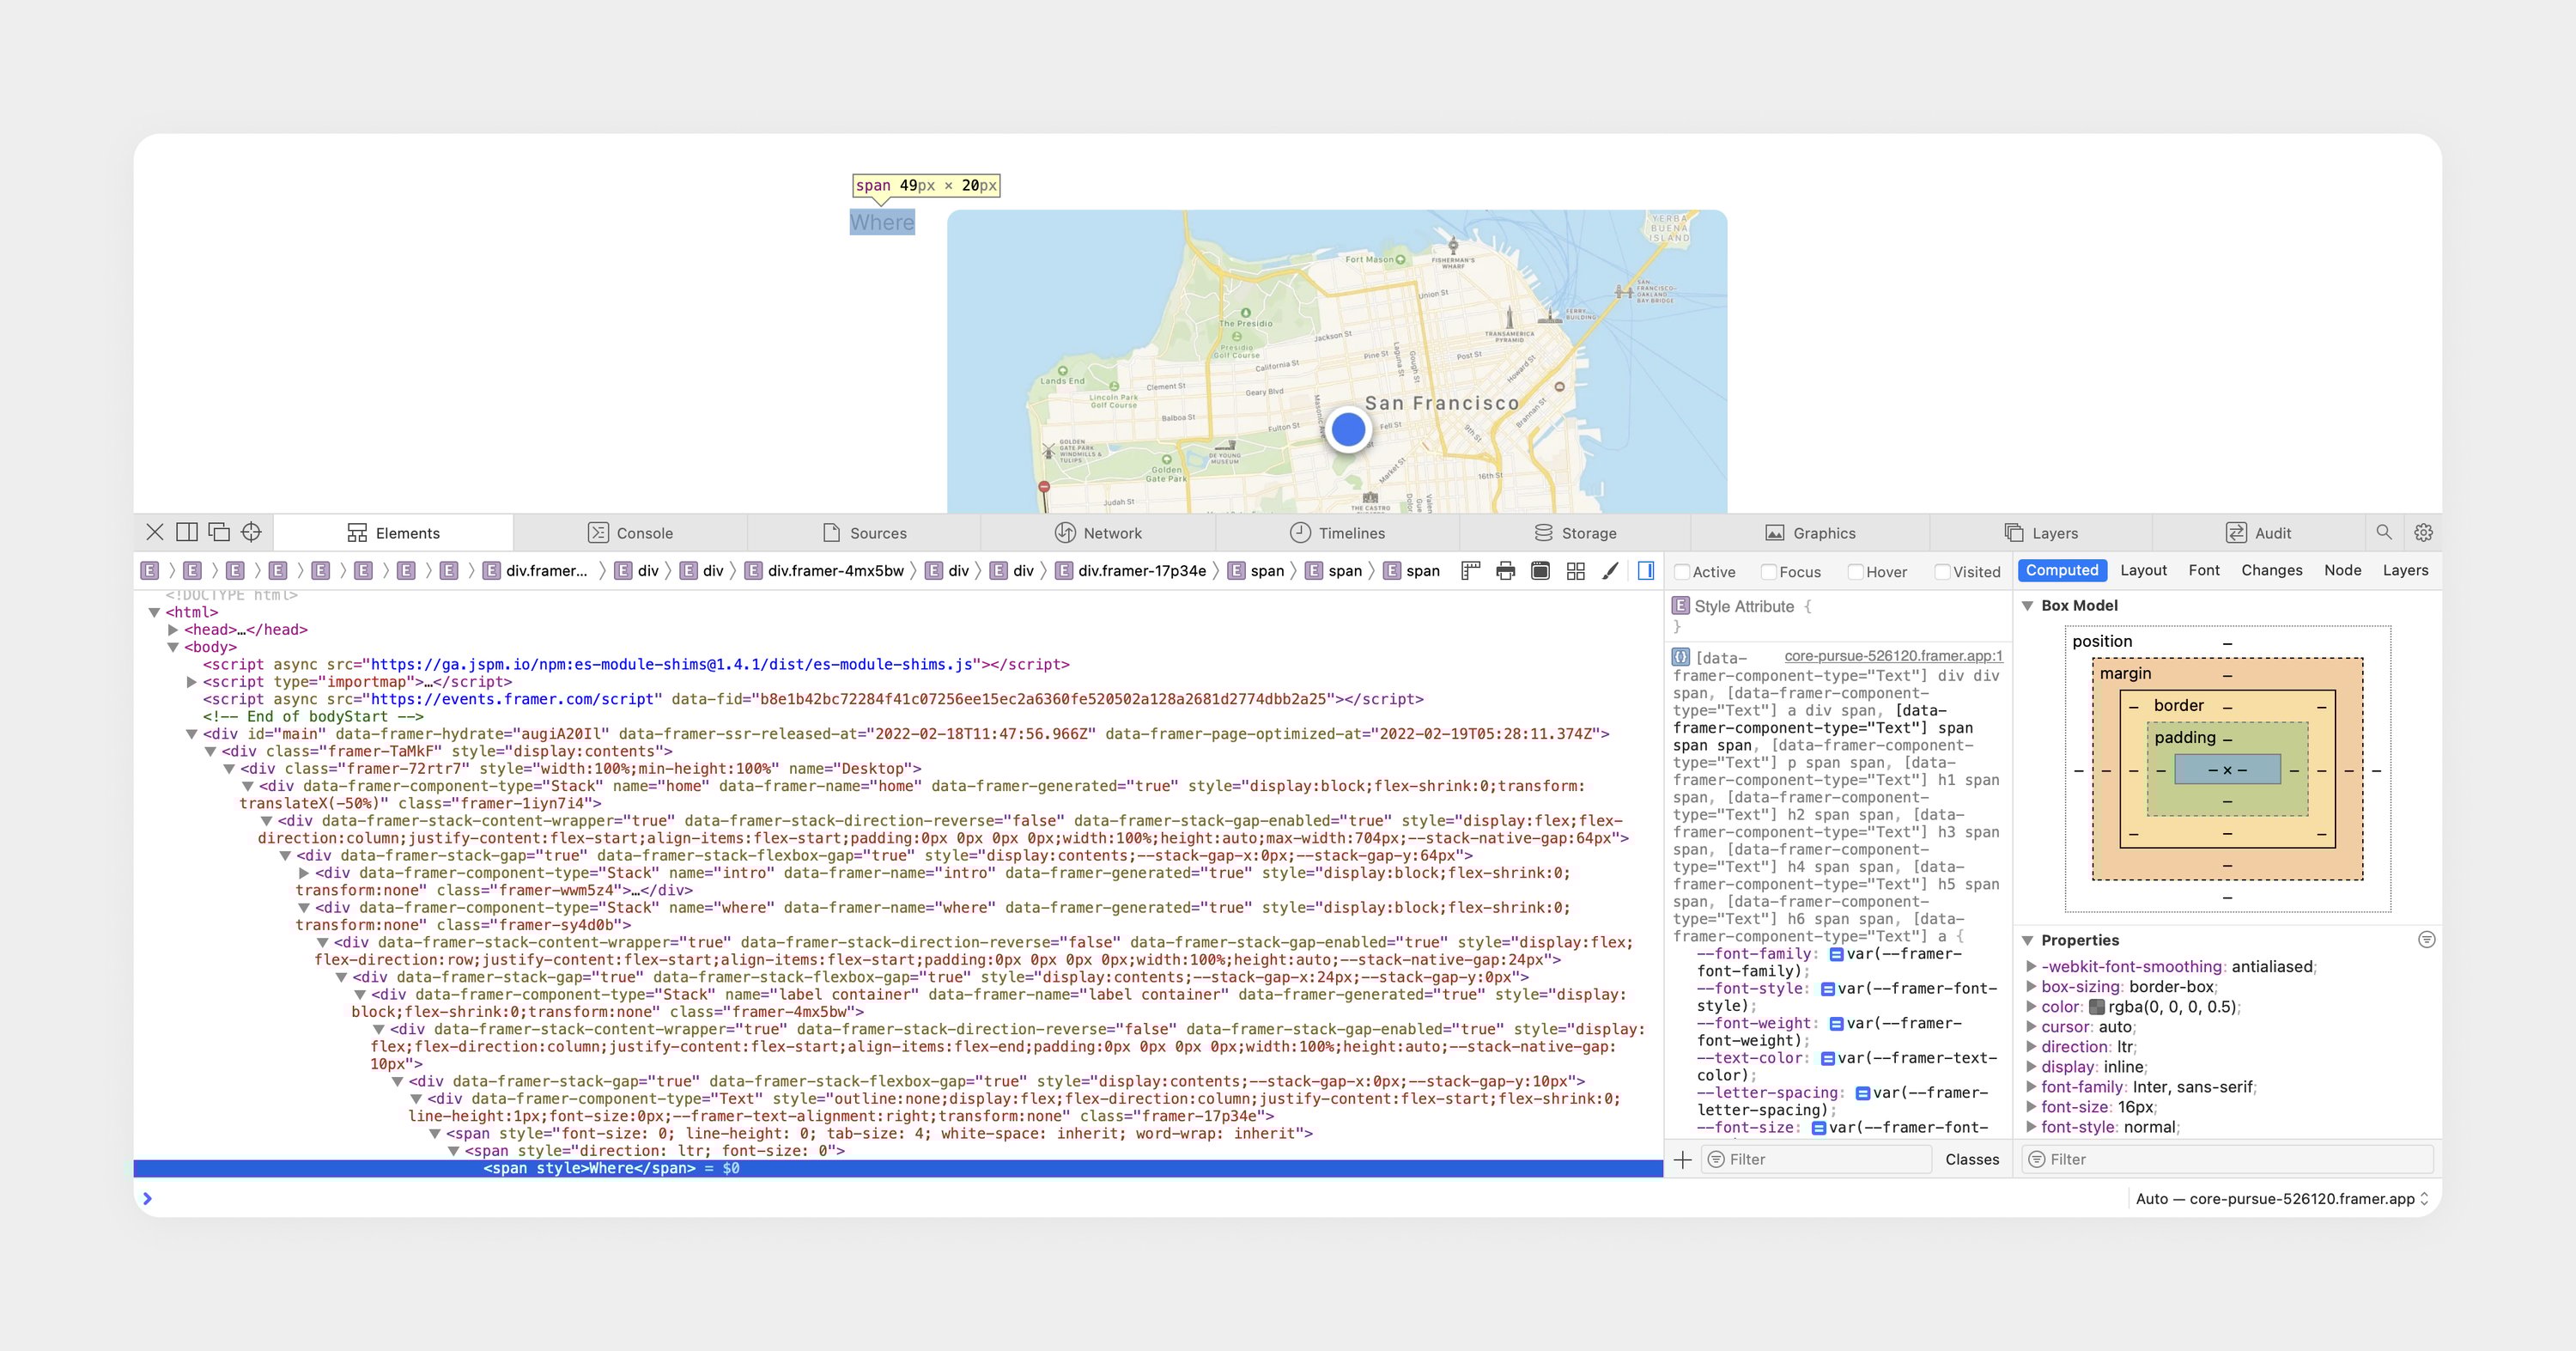Click the rgba color swatch
This screenshot has width=2576, height=1351.
2097,1007
